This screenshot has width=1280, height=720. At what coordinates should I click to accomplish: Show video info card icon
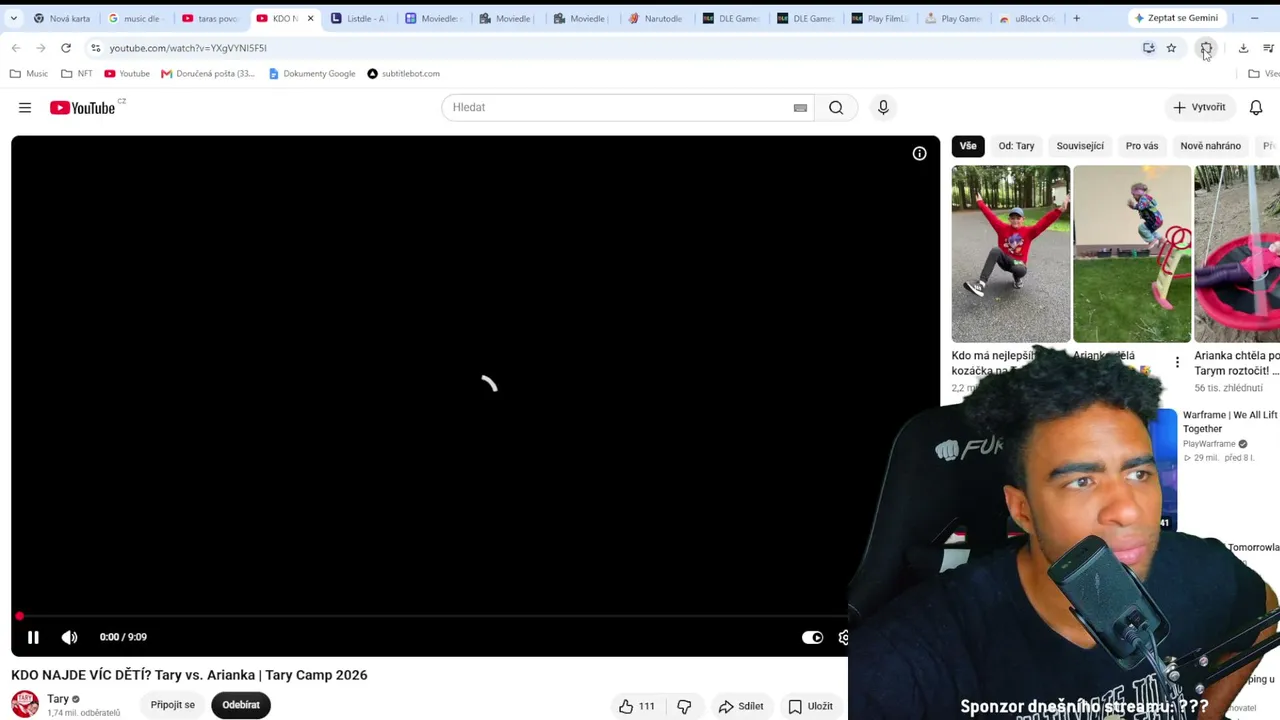click(919, 153)
